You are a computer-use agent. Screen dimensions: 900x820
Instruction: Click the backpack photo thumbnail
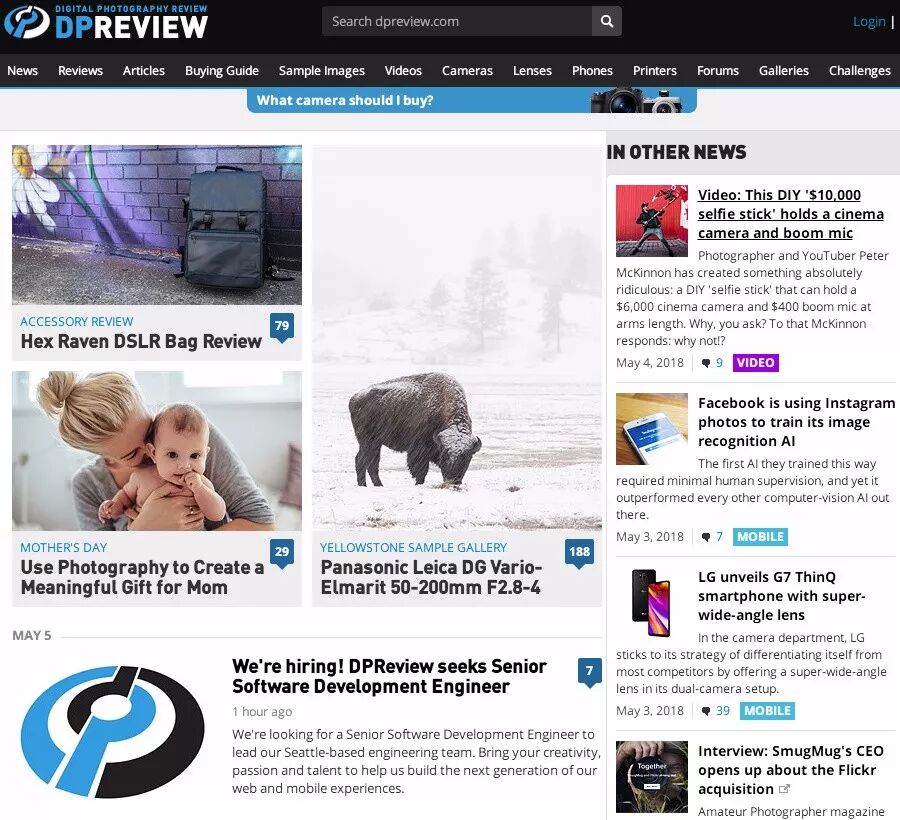(157, 224)
